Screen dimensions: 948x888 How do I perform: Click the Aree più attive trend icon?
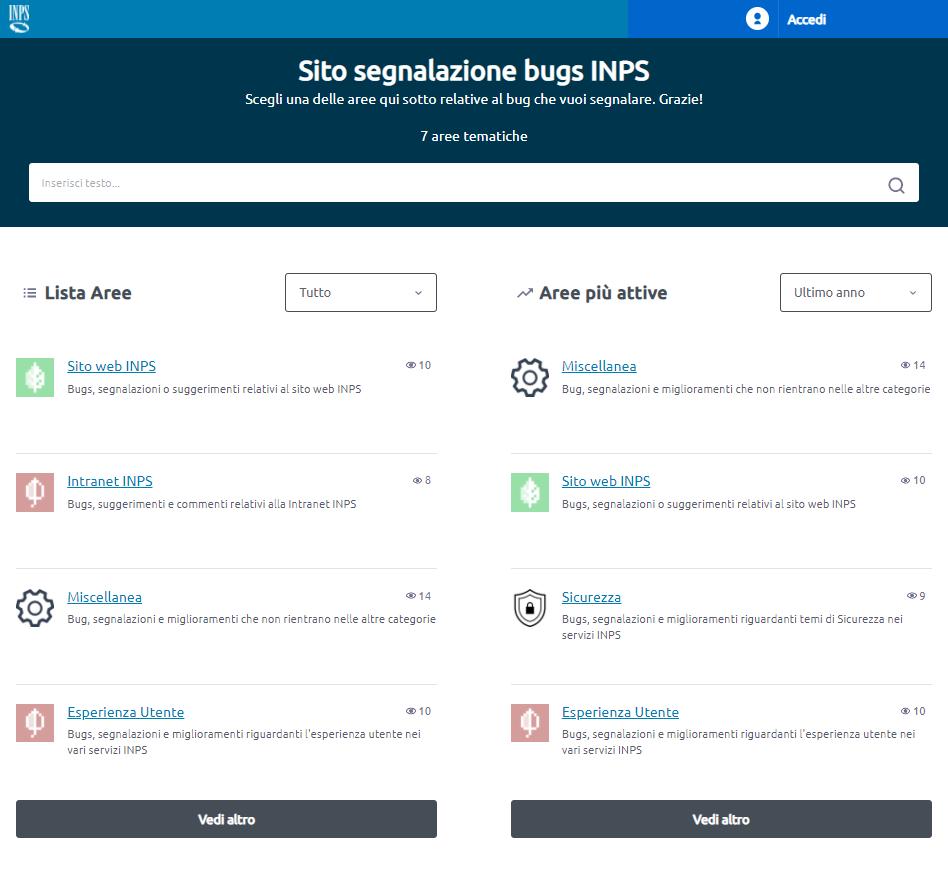point(525,293)
